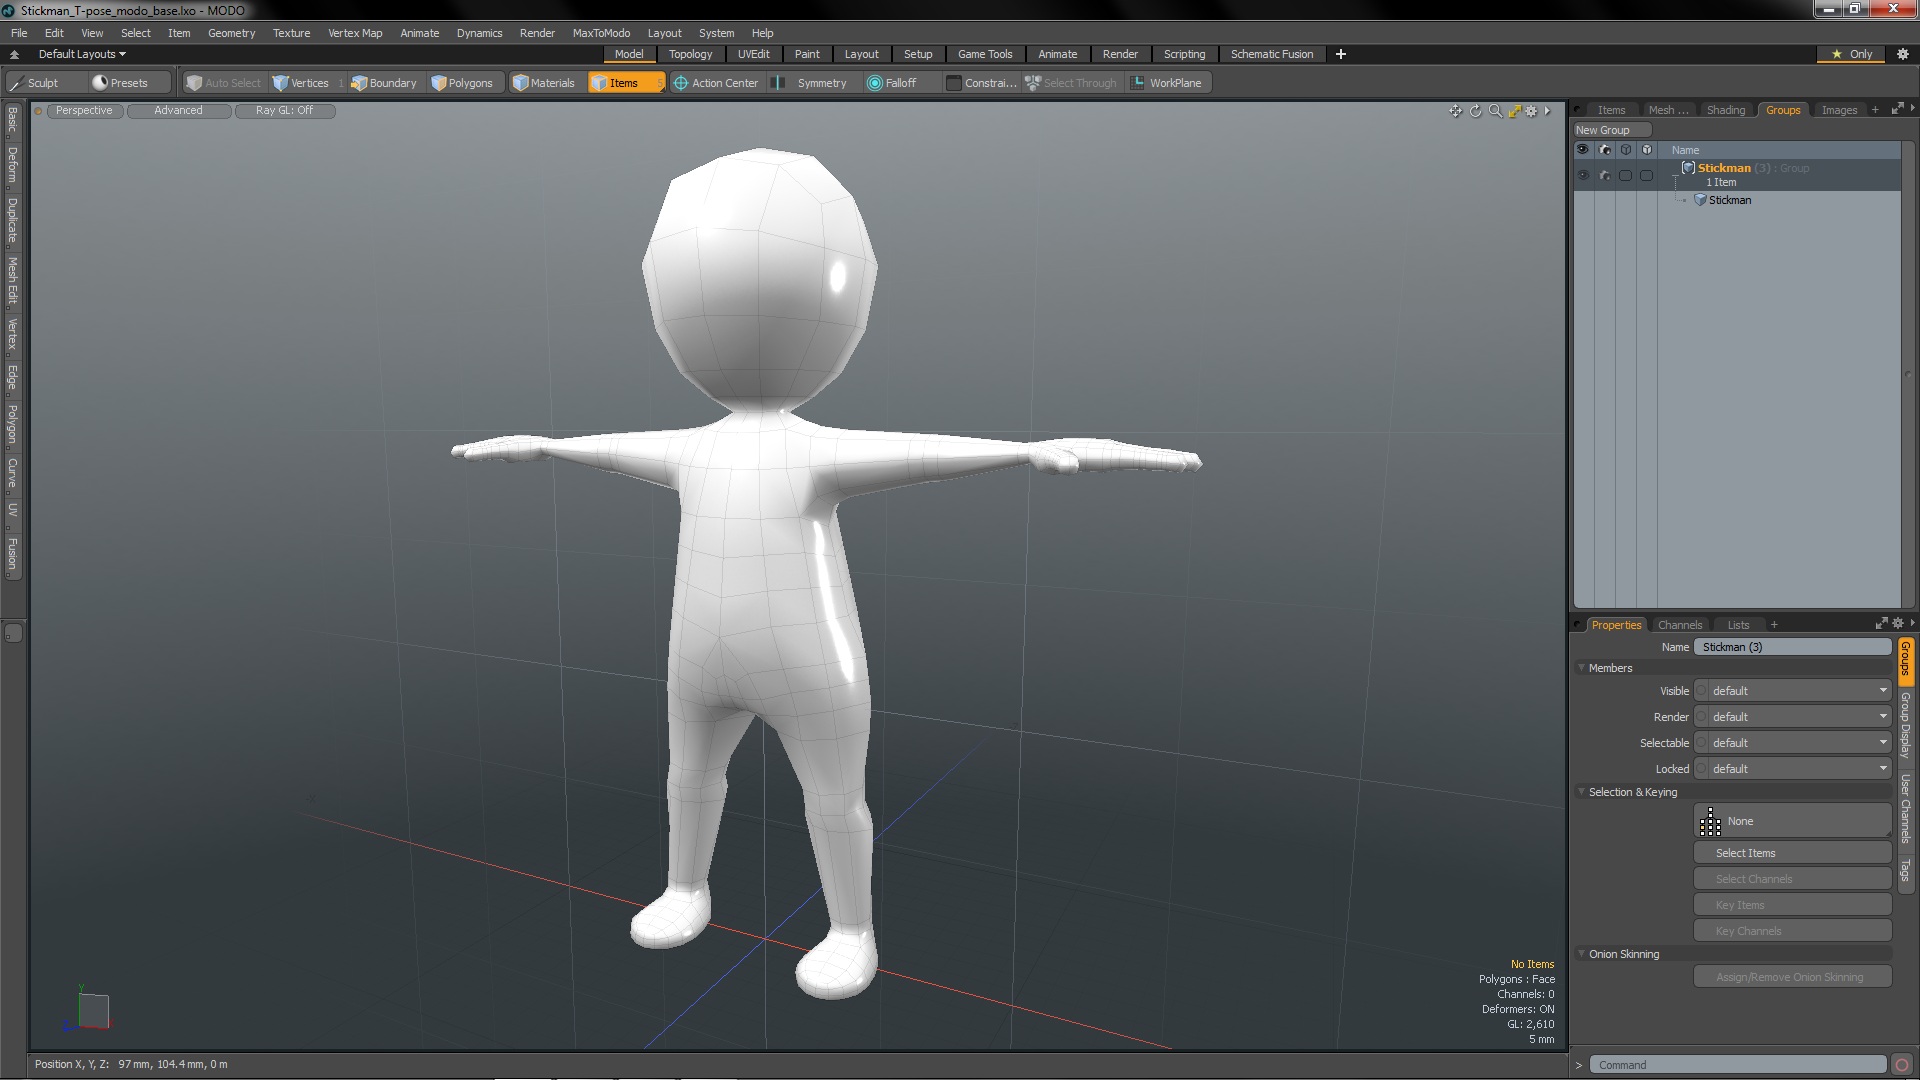
Task: Click the Select Items button
Action: click(x=1791, y=853)
